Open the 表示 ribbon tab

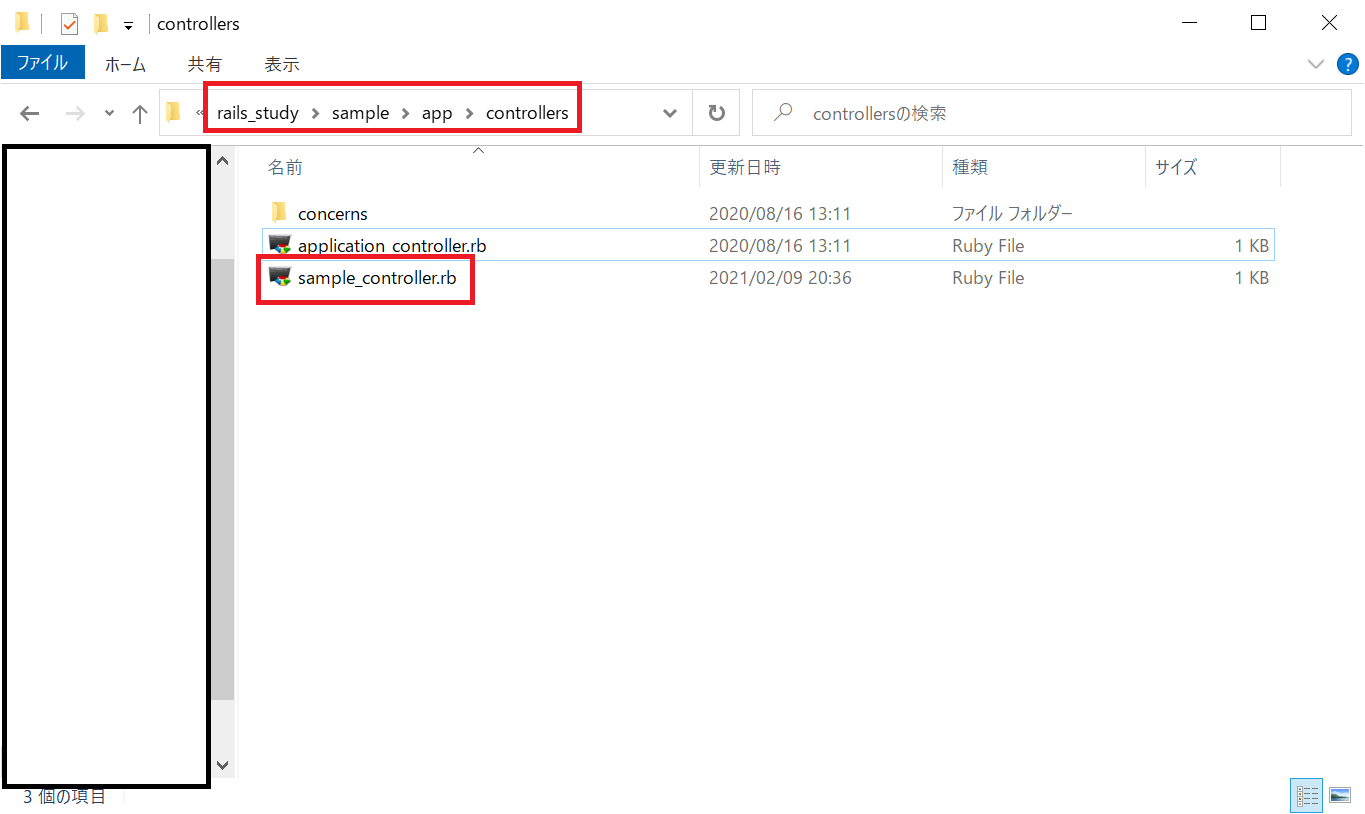281,64
